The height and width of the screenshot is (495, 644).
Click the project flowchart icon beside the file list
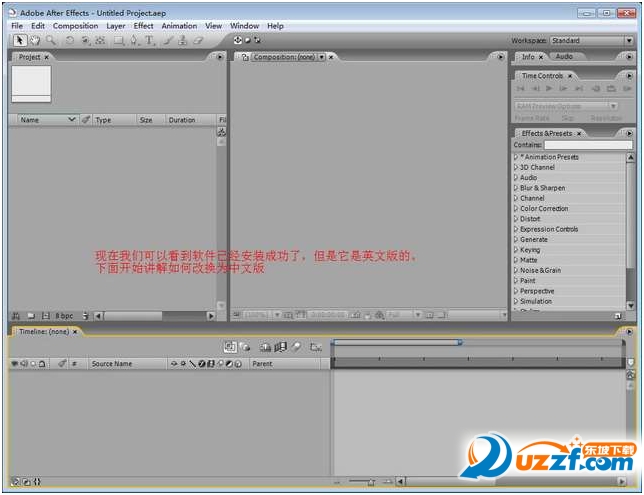point(221,131)
